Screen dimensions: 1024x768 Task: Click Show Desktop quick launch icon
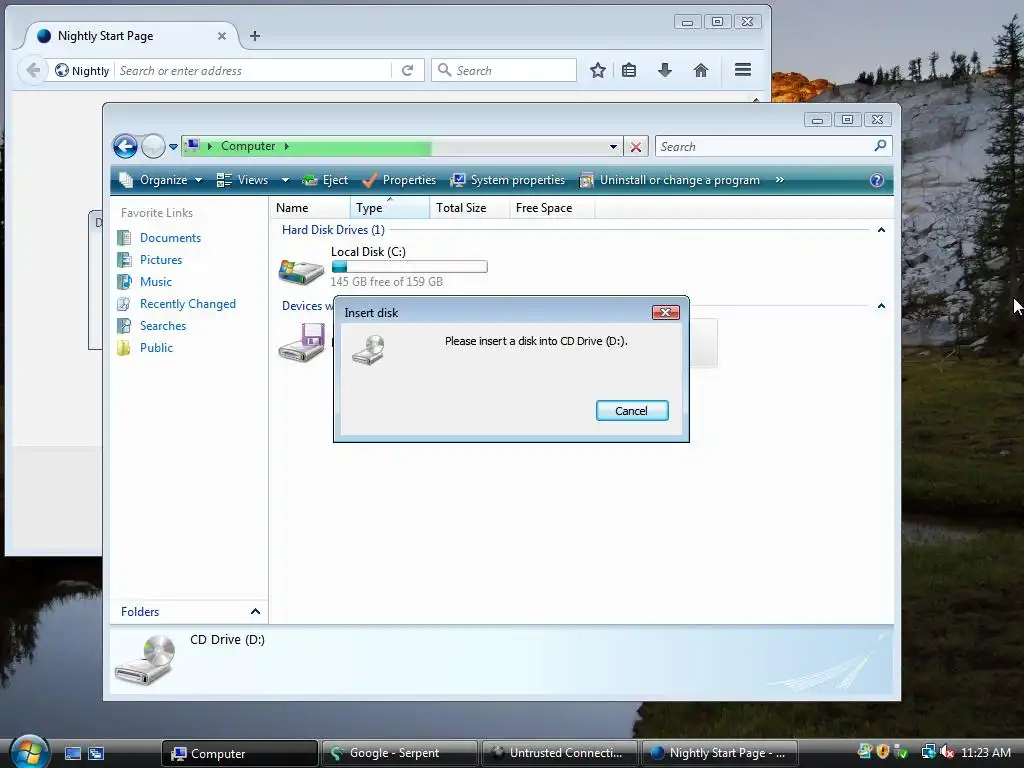pyautogui.click(x=72, y=754)
